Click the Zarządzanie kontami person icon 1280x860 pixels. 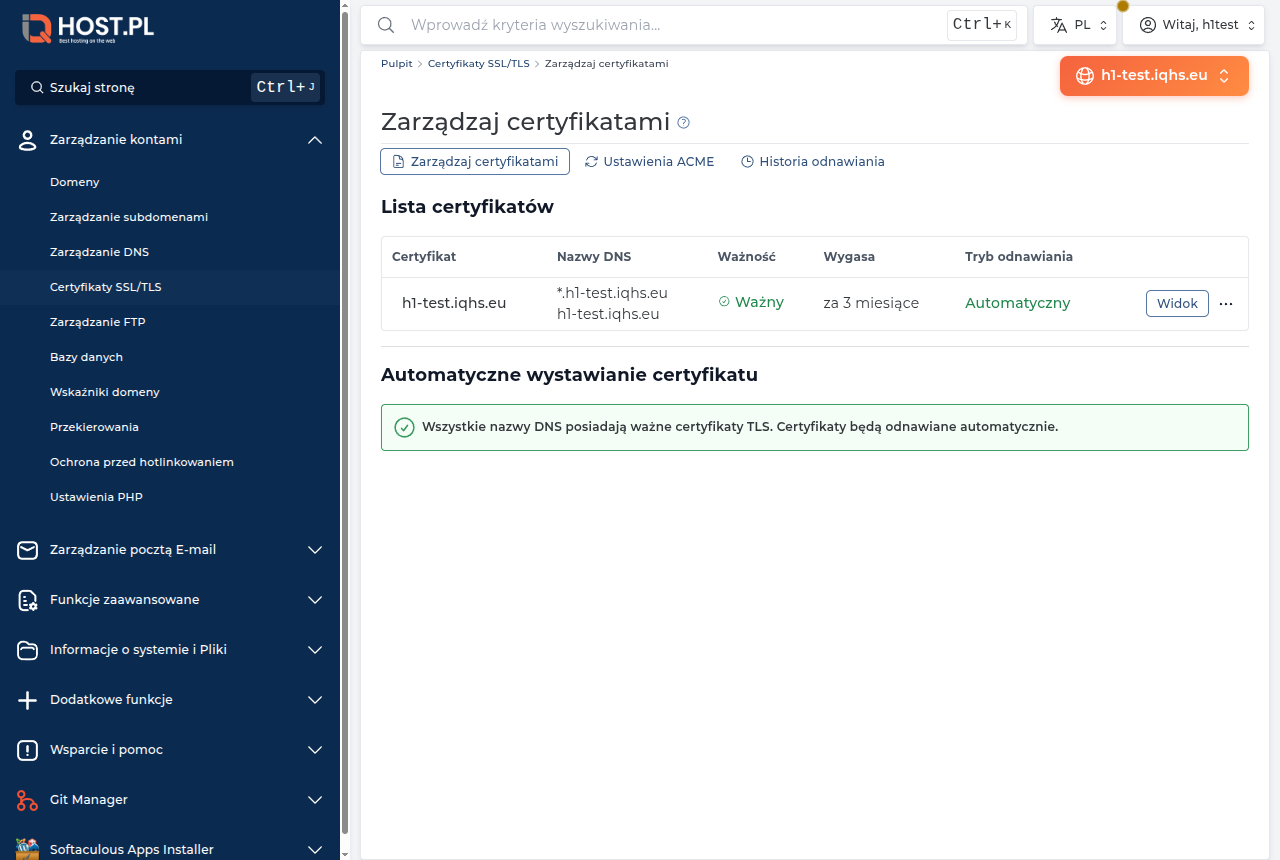pos(28,140)
